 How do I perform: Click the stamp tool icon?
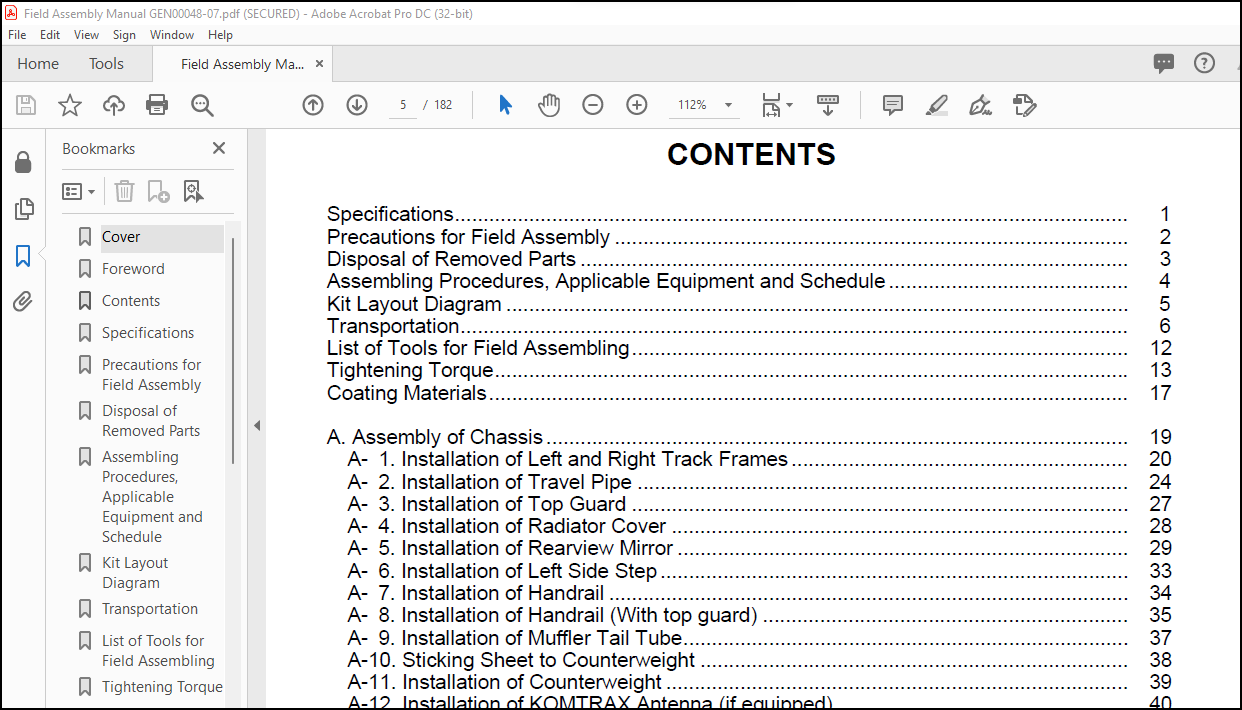[1024, 105]
